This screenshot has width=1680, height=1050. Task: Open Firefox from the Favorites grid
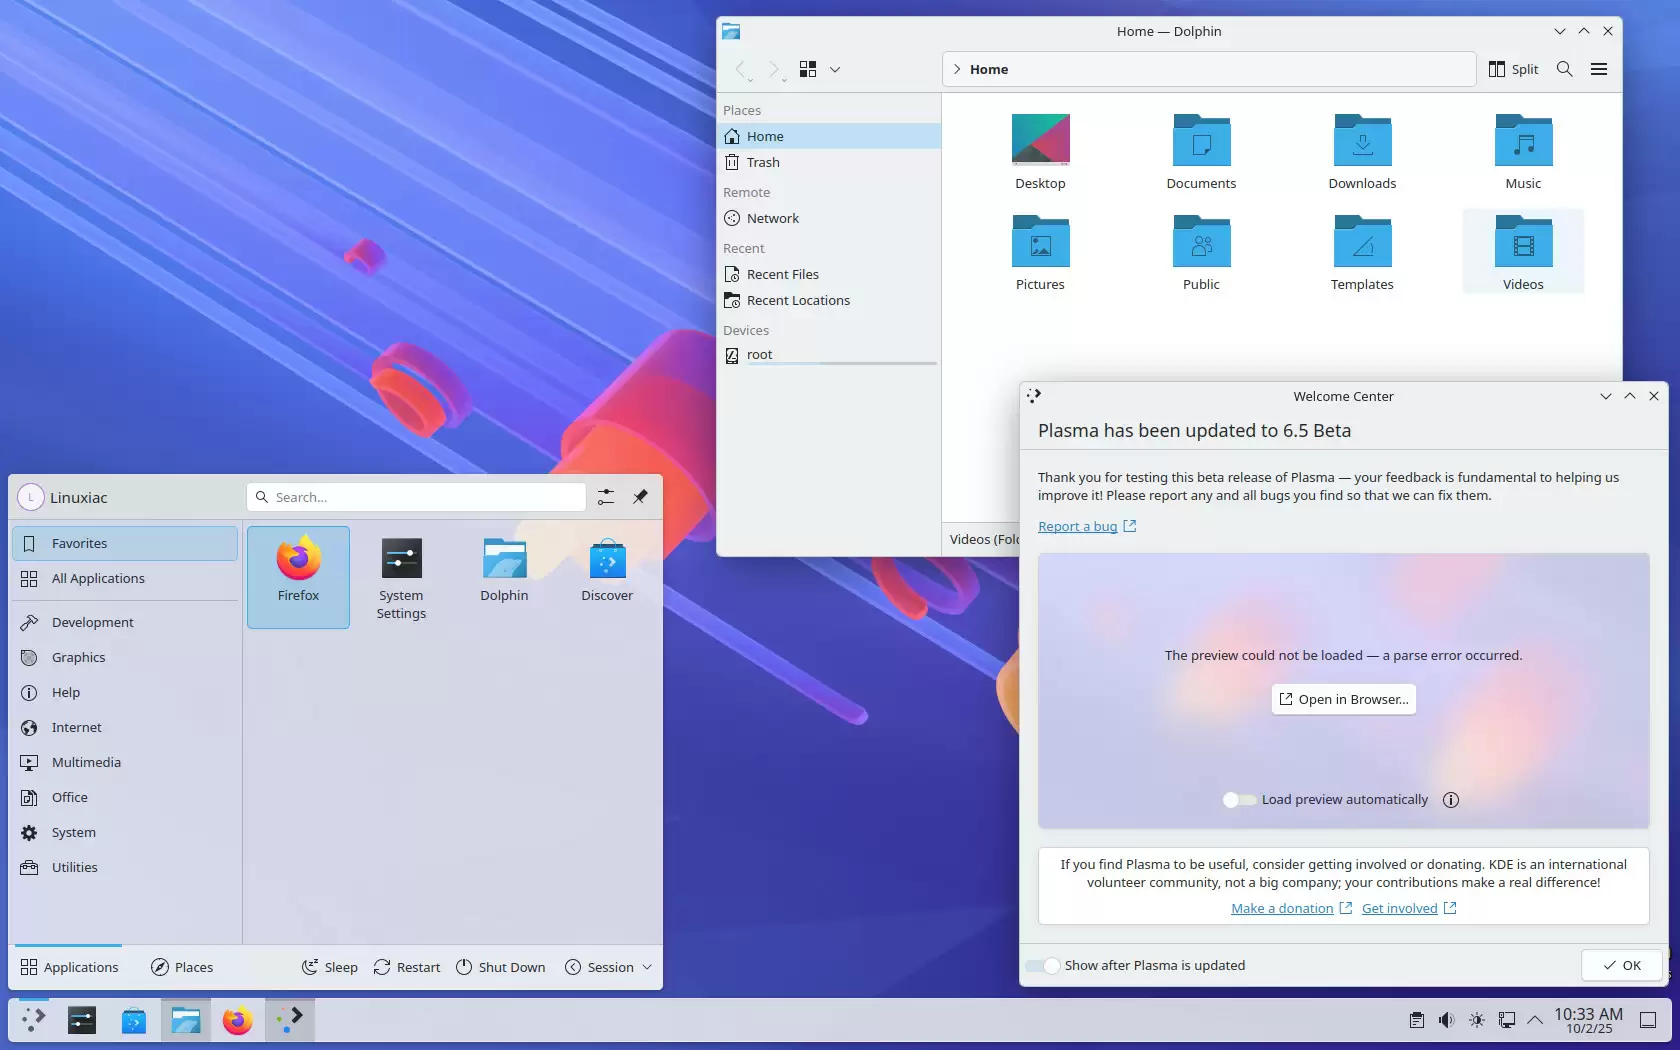[298, 575]
